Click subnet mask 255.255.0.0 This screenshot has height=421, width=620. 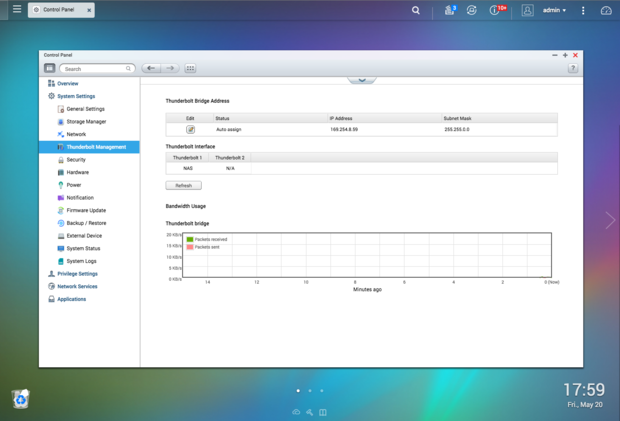point(457,129)
